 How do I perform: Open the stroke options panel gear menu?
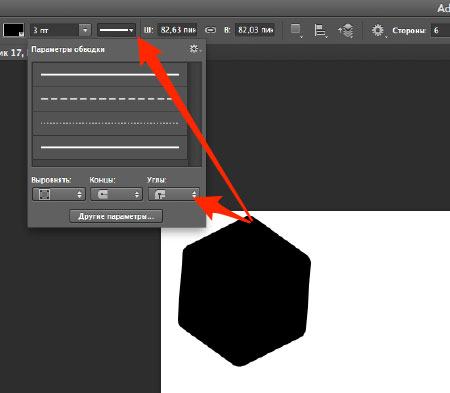point(195,49)
